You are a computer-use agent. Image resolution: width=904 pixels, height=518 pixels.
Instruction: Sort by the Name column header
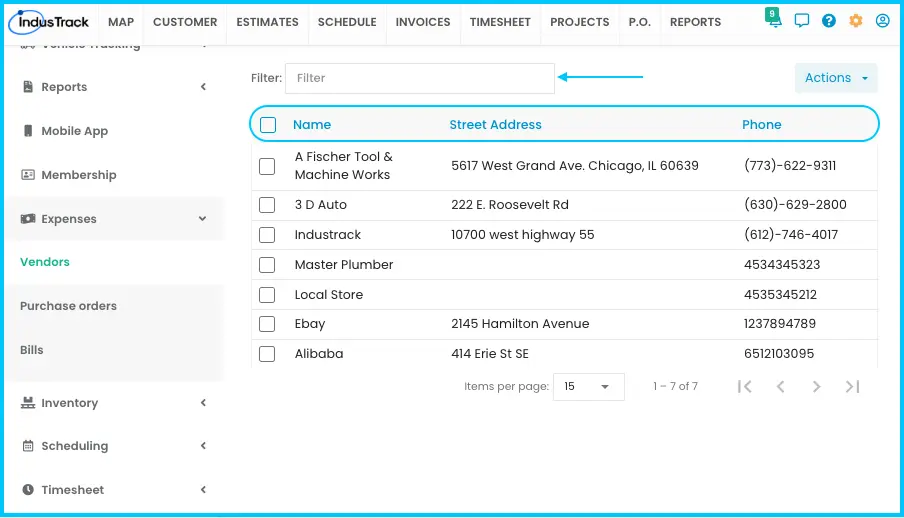tap(312, 125)
